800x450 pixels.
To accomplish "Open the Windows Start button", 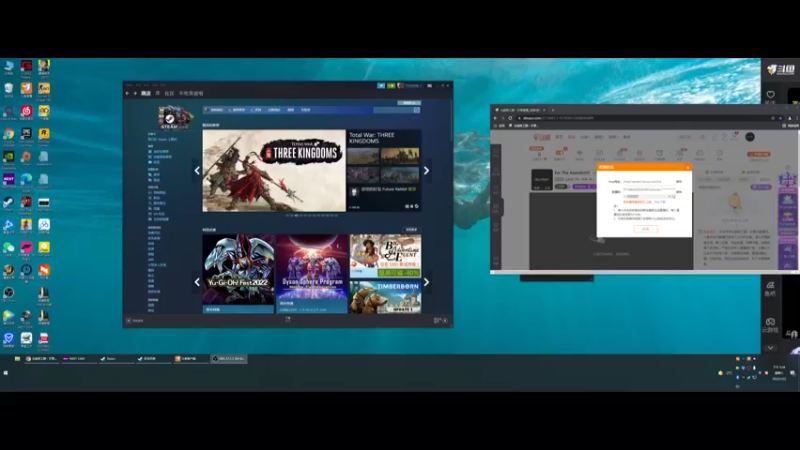I will (x=6, y=373).
